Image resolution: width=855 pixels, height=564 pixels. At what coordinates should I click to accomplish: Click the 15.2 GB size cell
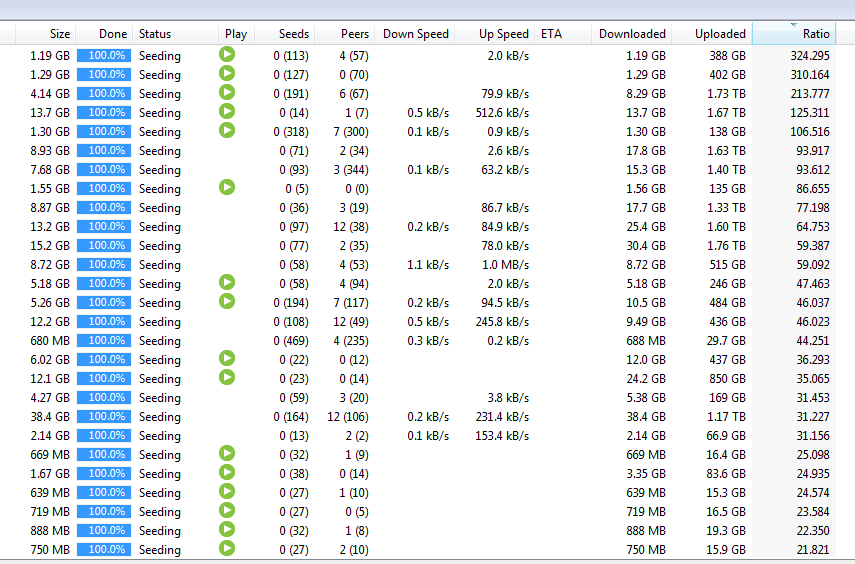tap(50, 246)
